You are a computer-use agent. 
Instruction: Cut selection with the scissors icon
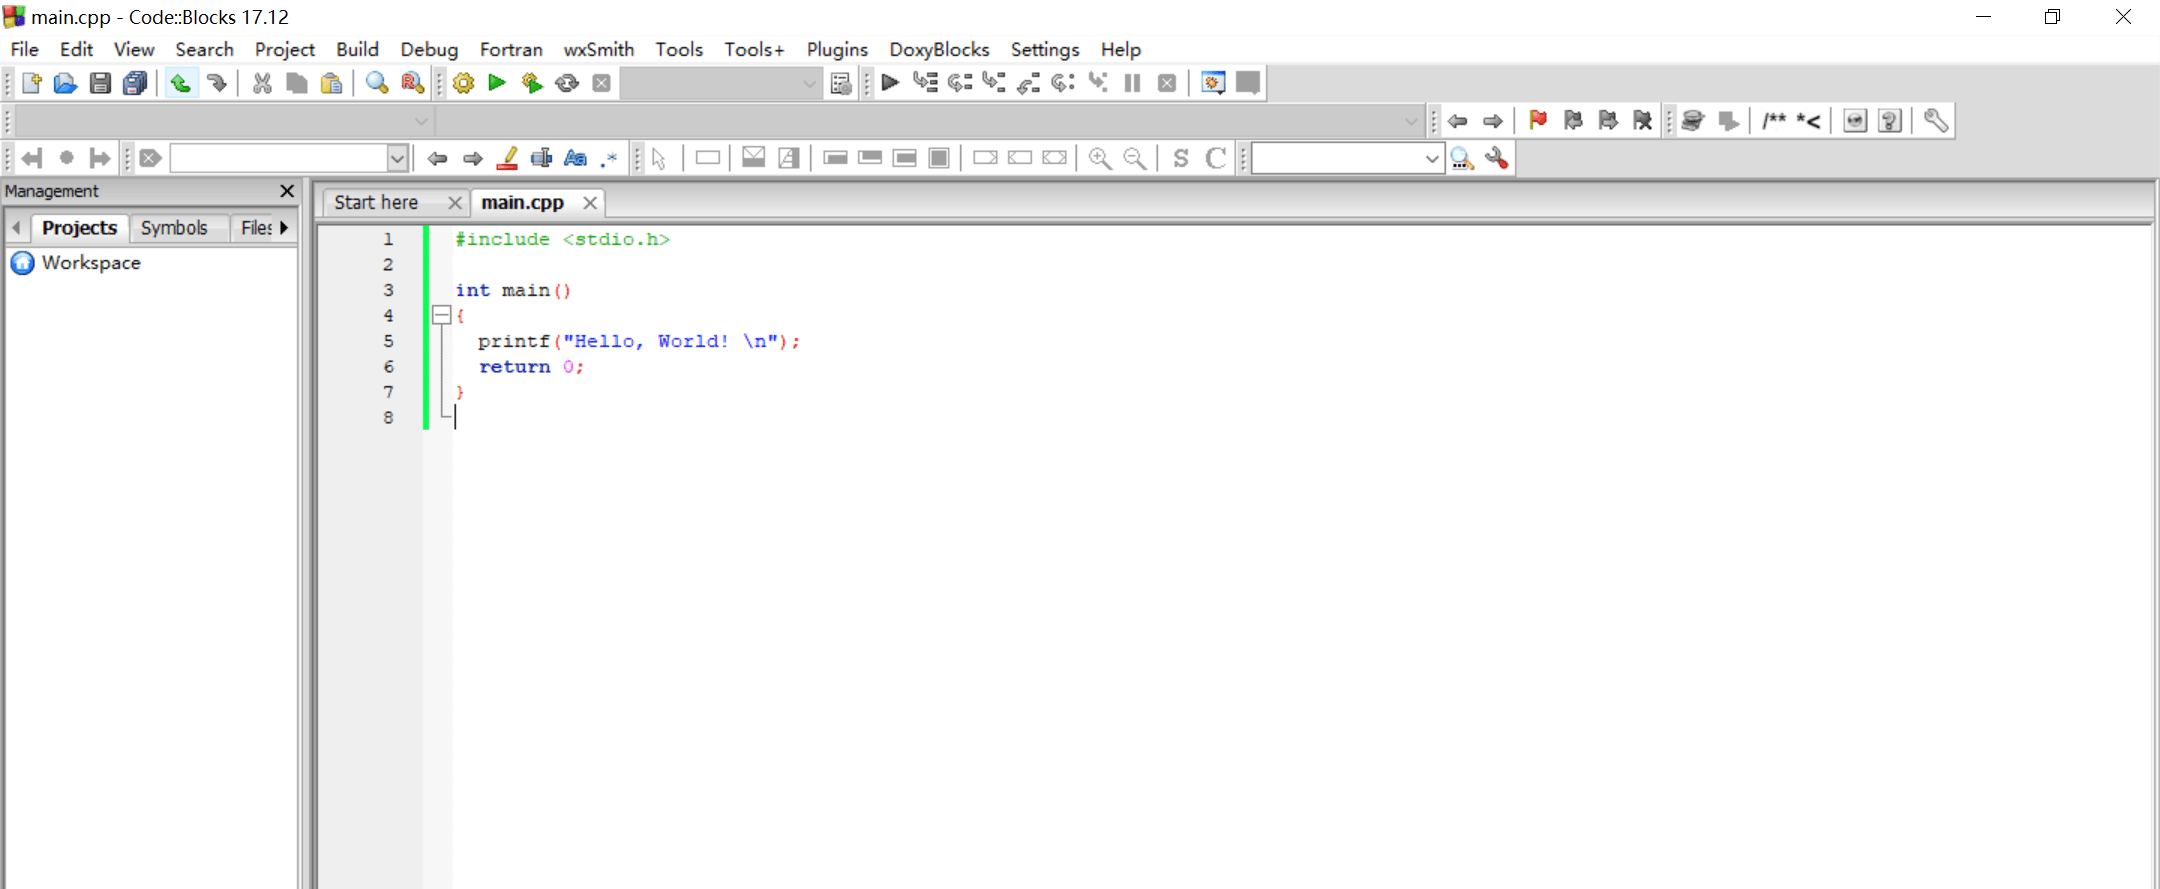coord(262,83)
